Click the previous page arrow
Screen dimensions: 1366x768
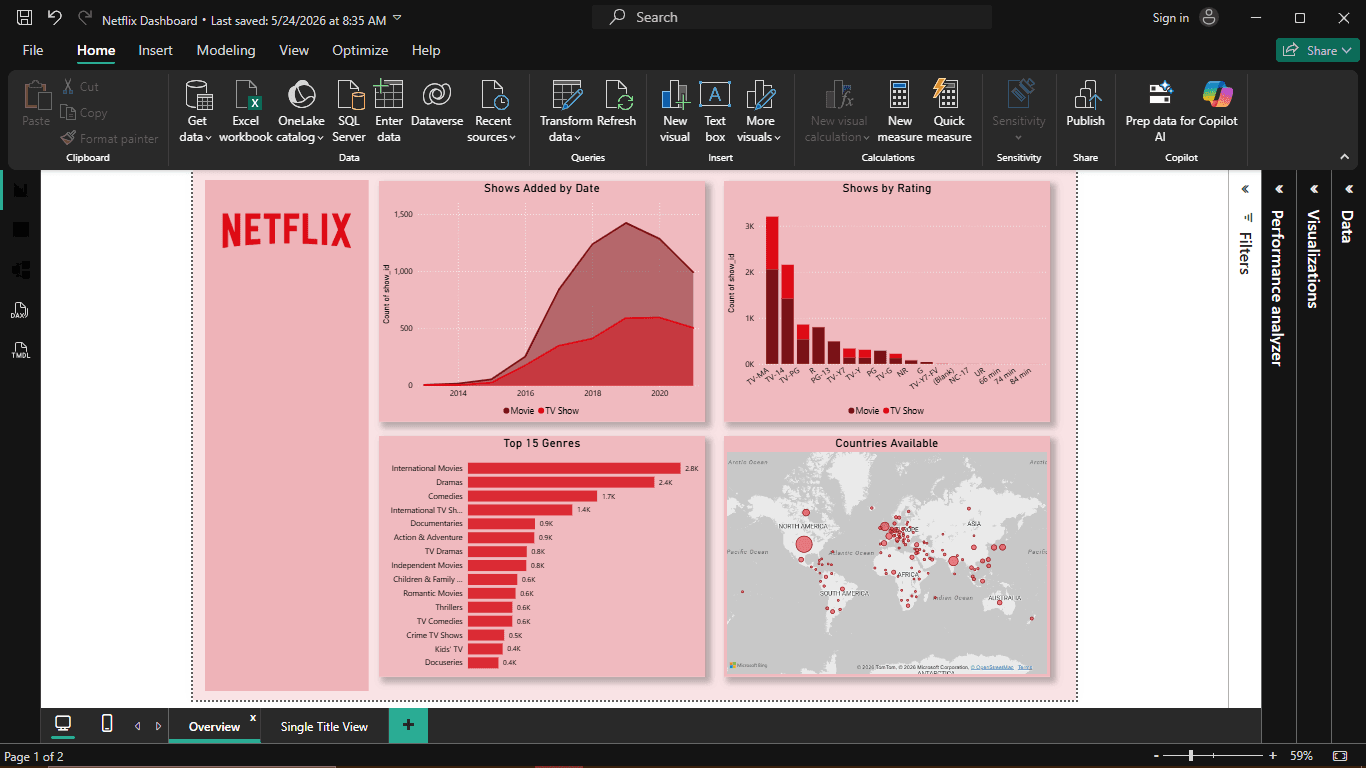pos(137,726)
